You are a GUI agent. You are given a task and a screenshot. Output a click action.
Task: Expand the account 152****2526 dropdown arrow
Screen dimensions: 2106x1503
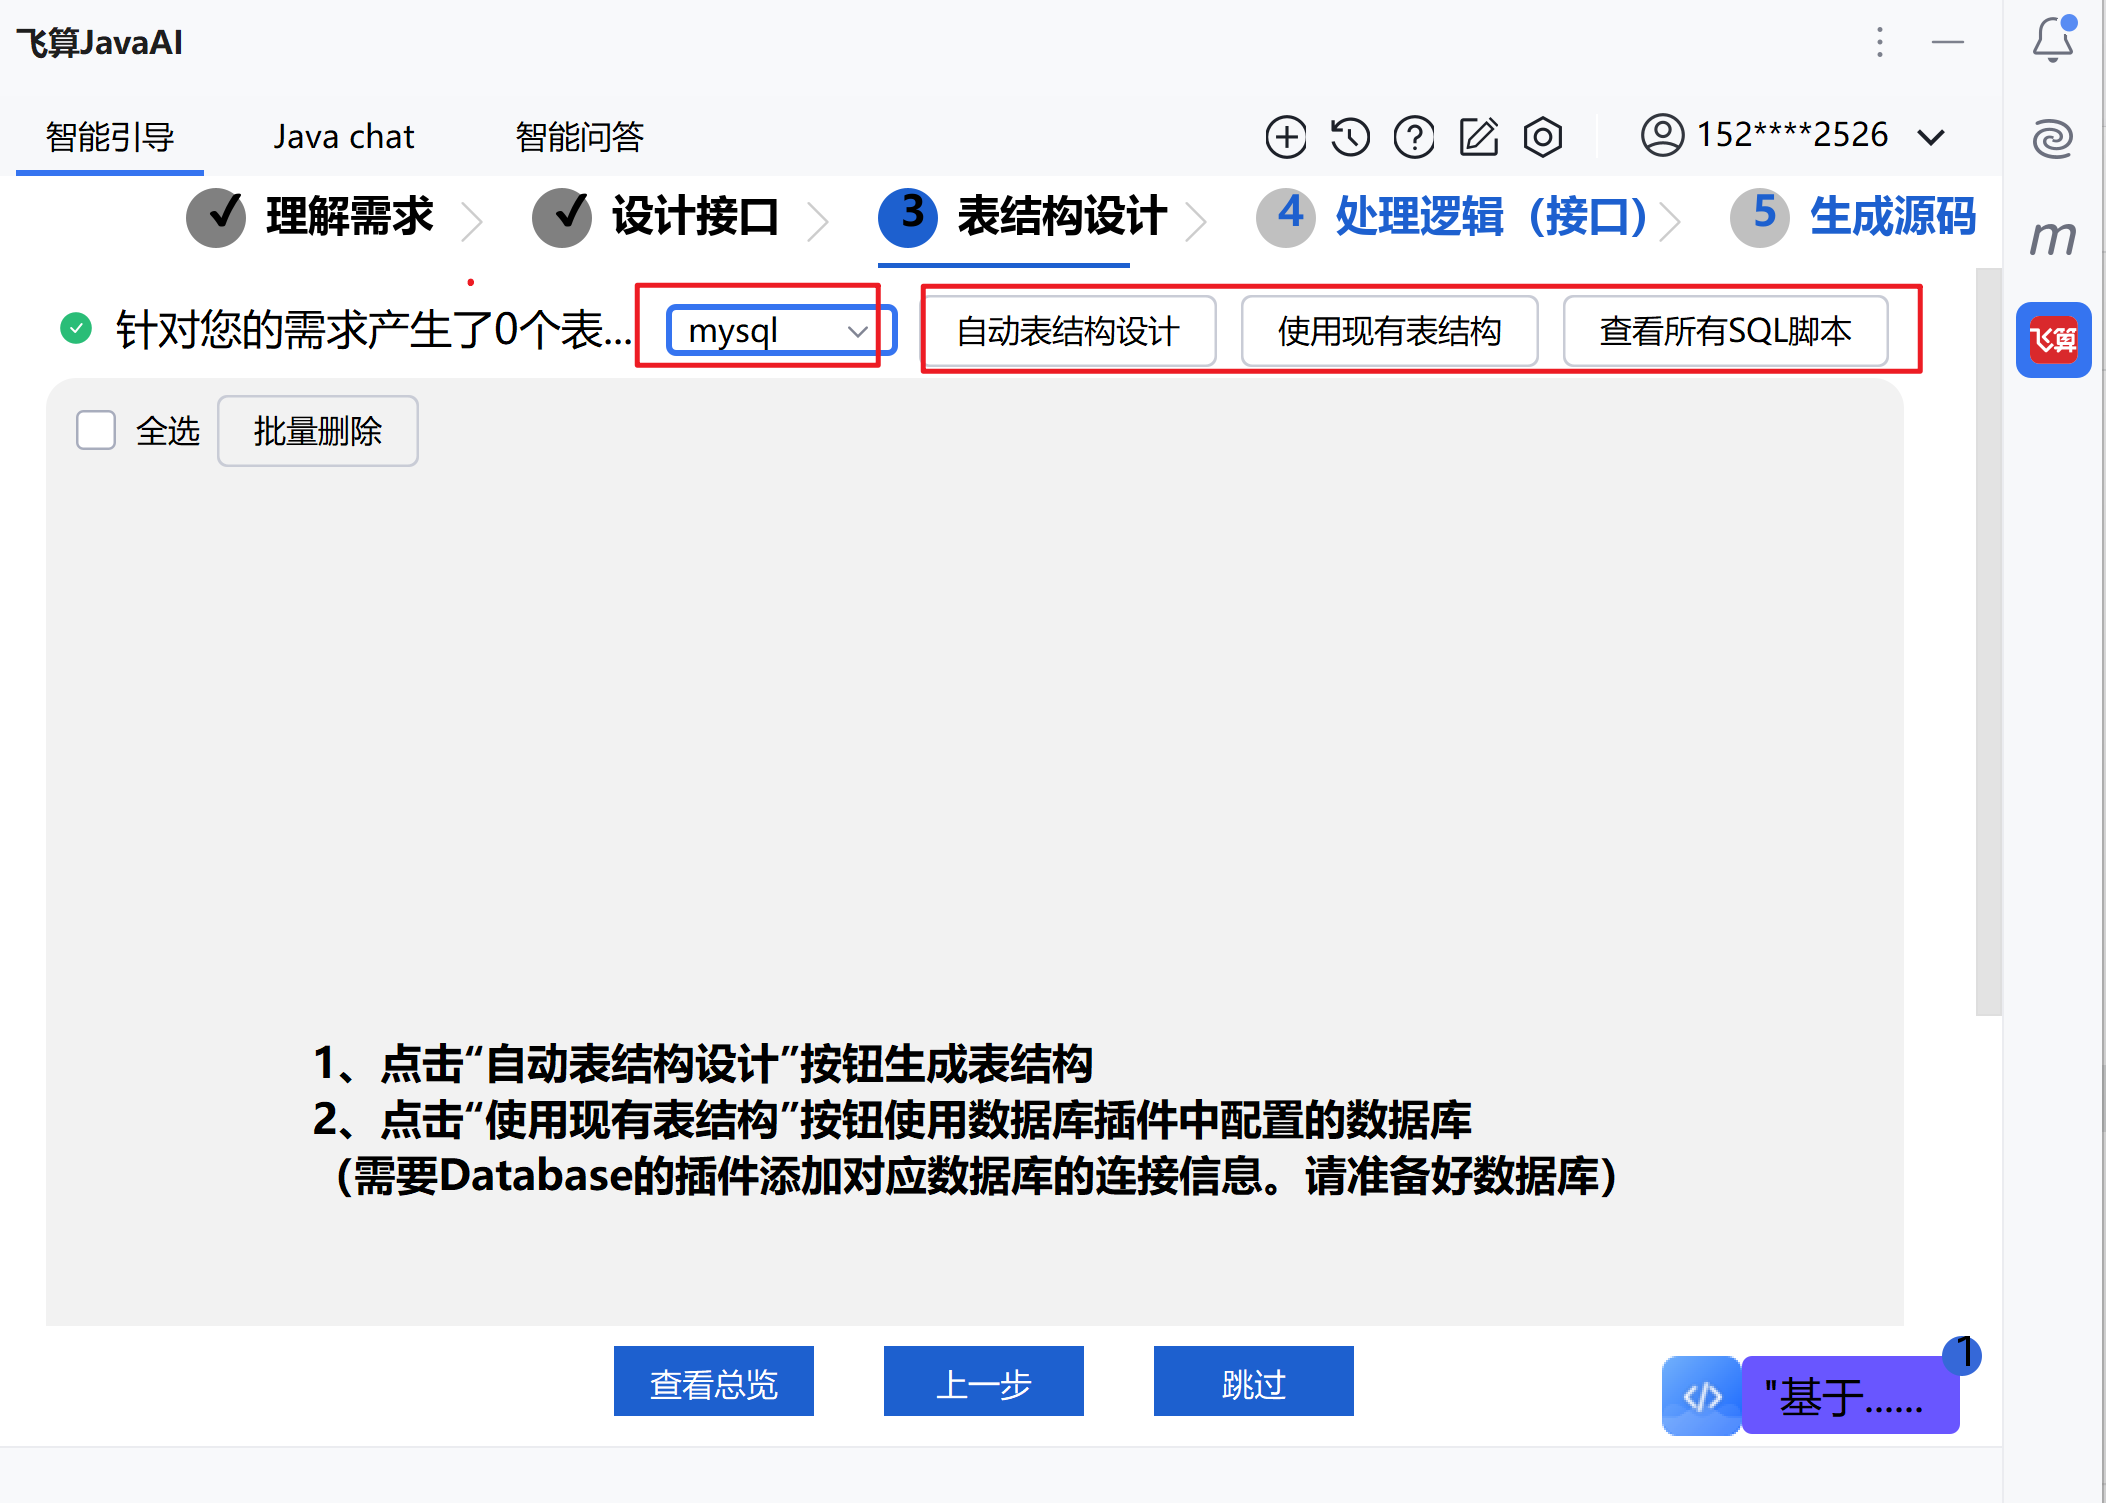1932,137
